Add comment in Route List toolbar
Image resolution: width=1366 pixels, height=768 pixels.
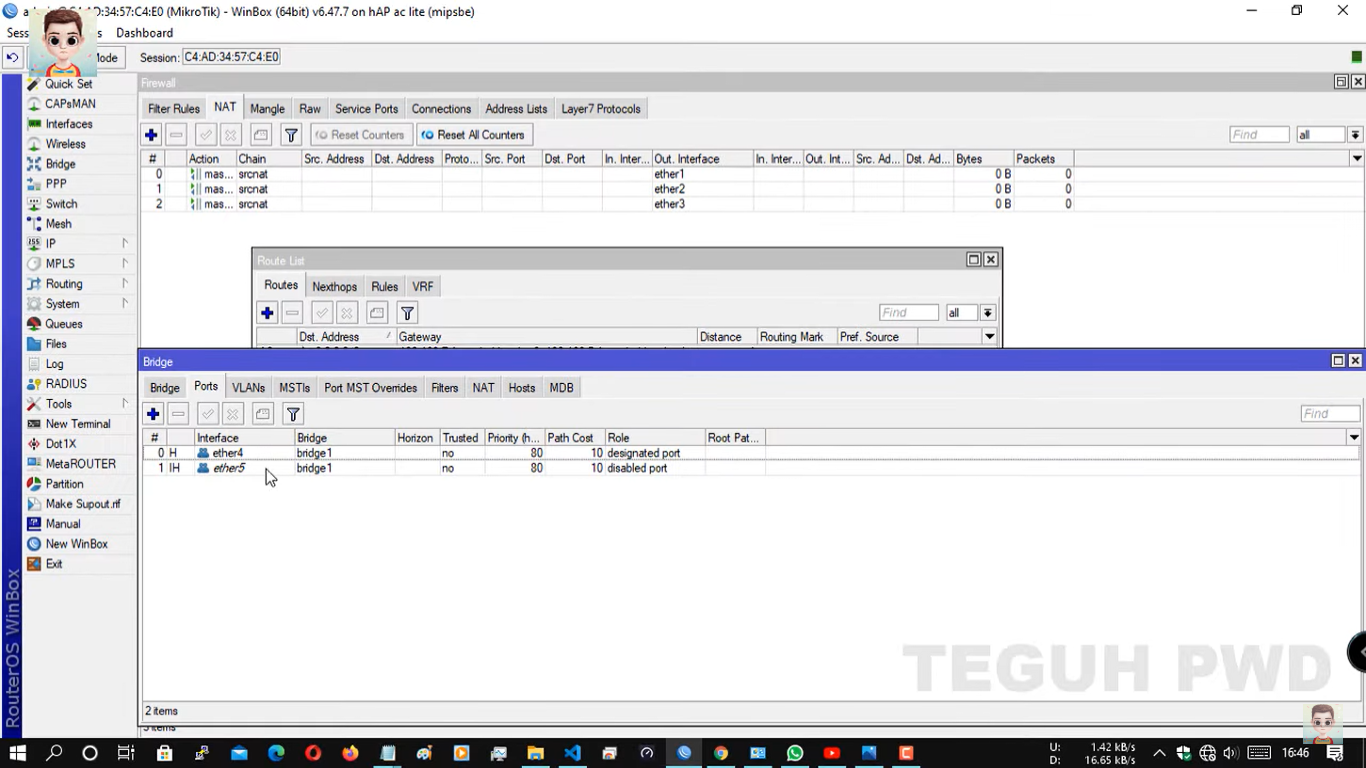(x=377, y=313)
